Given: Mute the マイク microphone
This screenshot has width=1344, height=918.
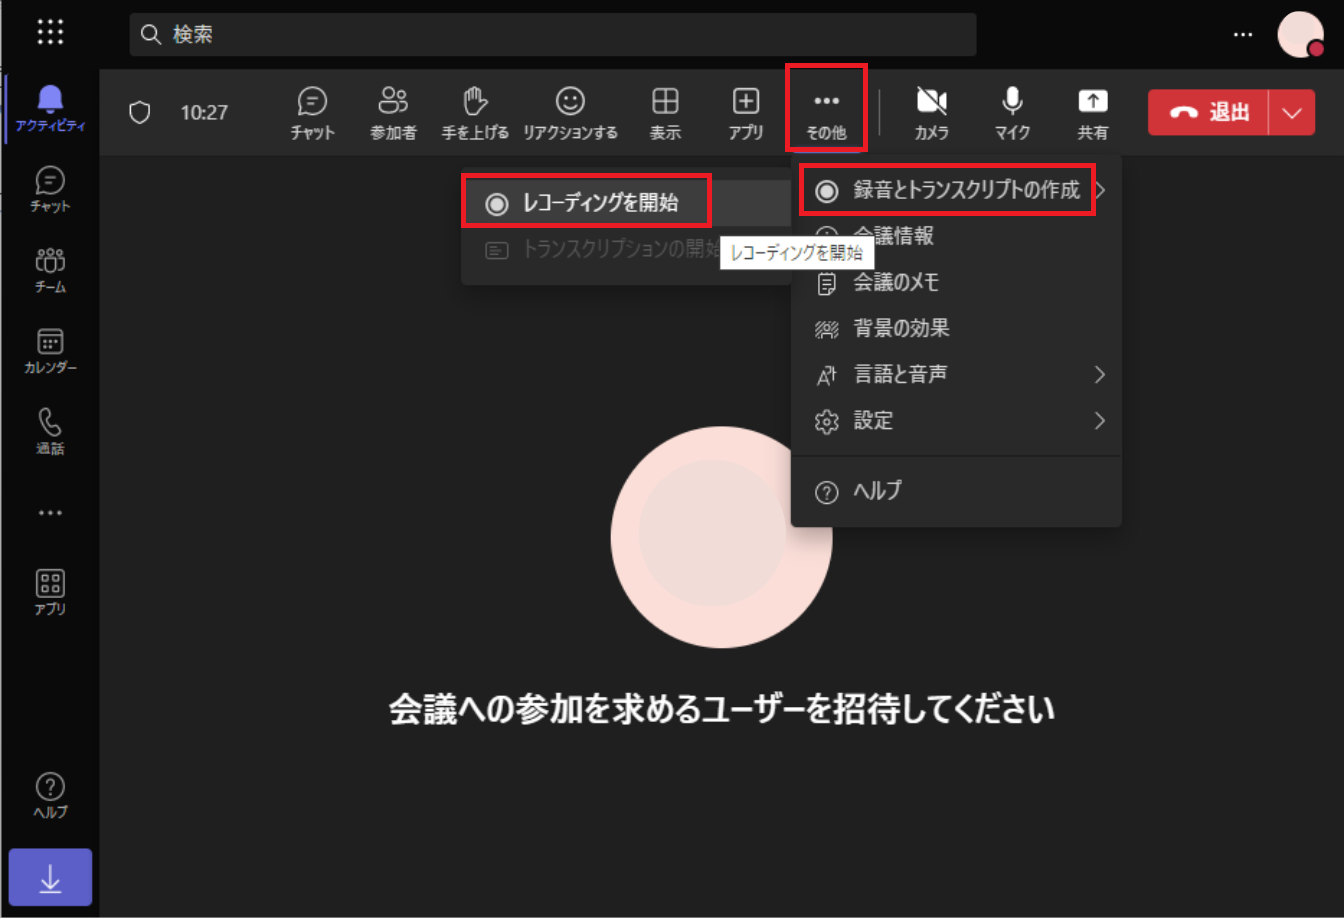Looking at the screenshot, I should click(x=1012, y=111).
